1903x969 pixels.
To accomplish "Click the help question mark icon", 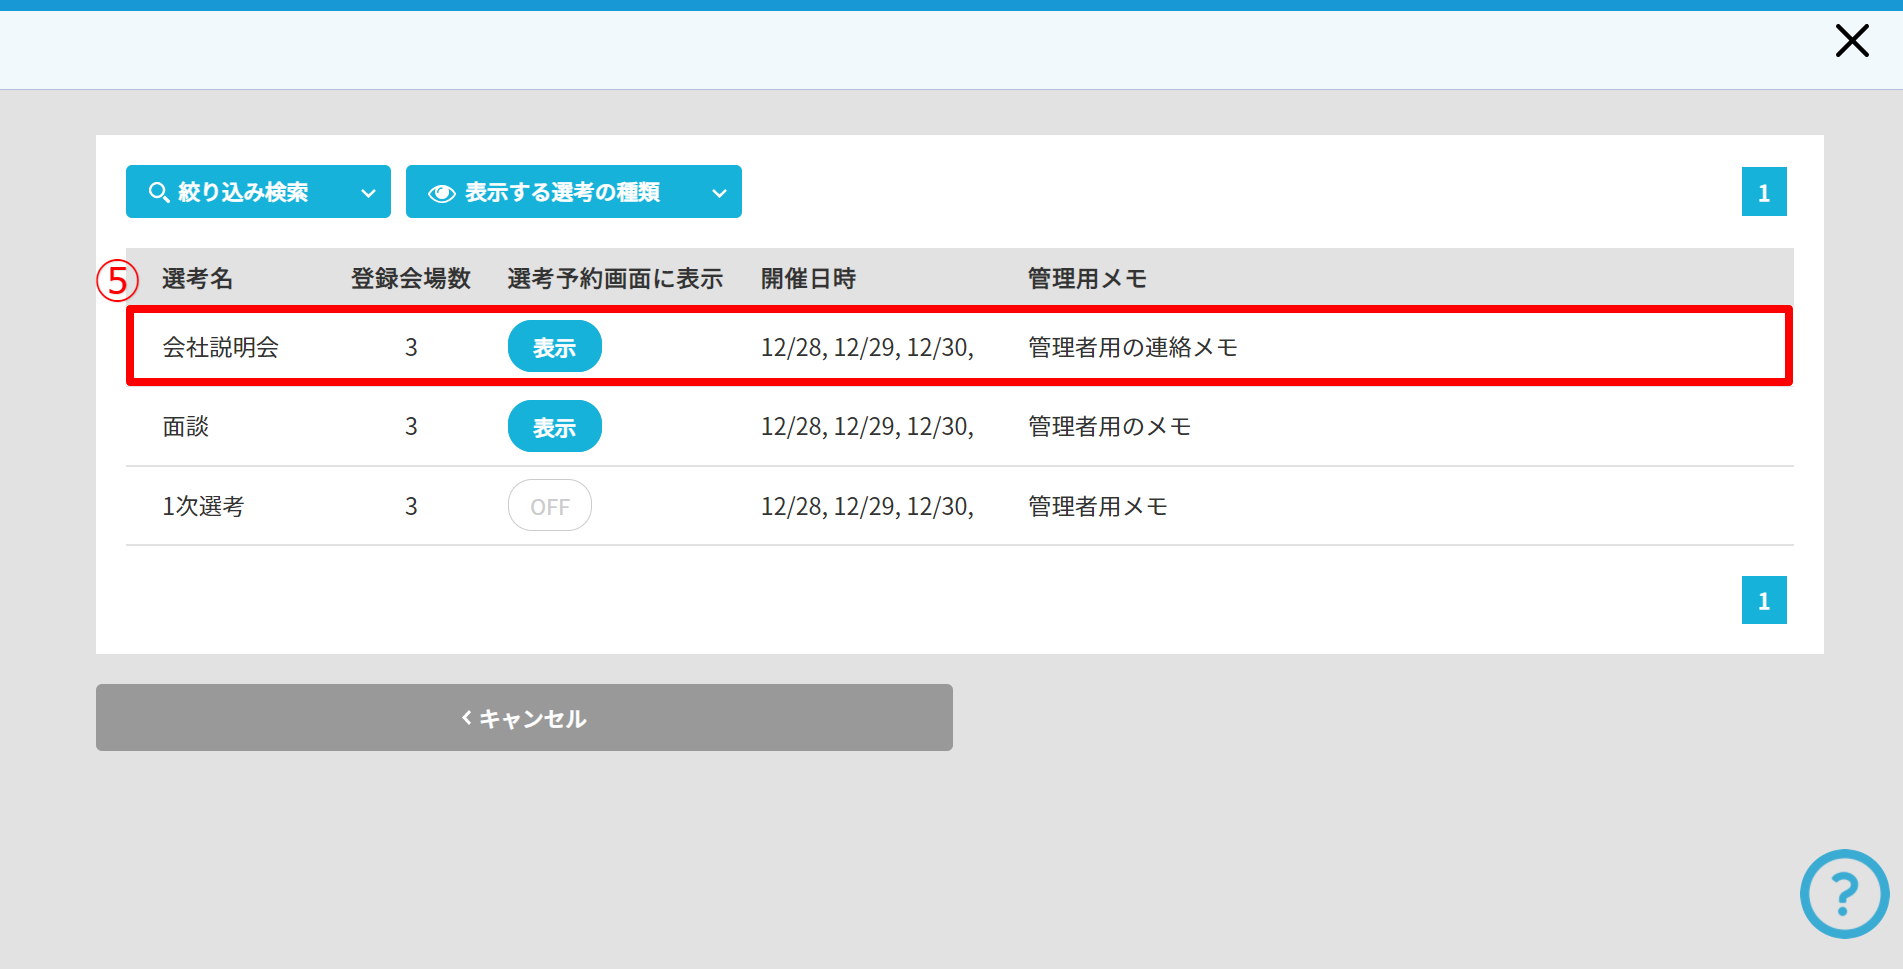I will pos(1844,893).
